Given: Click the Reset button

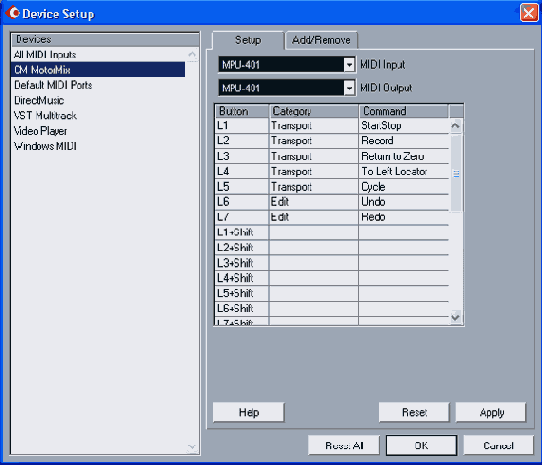Looking at the screenshot, I should click(x=414, y=412).
